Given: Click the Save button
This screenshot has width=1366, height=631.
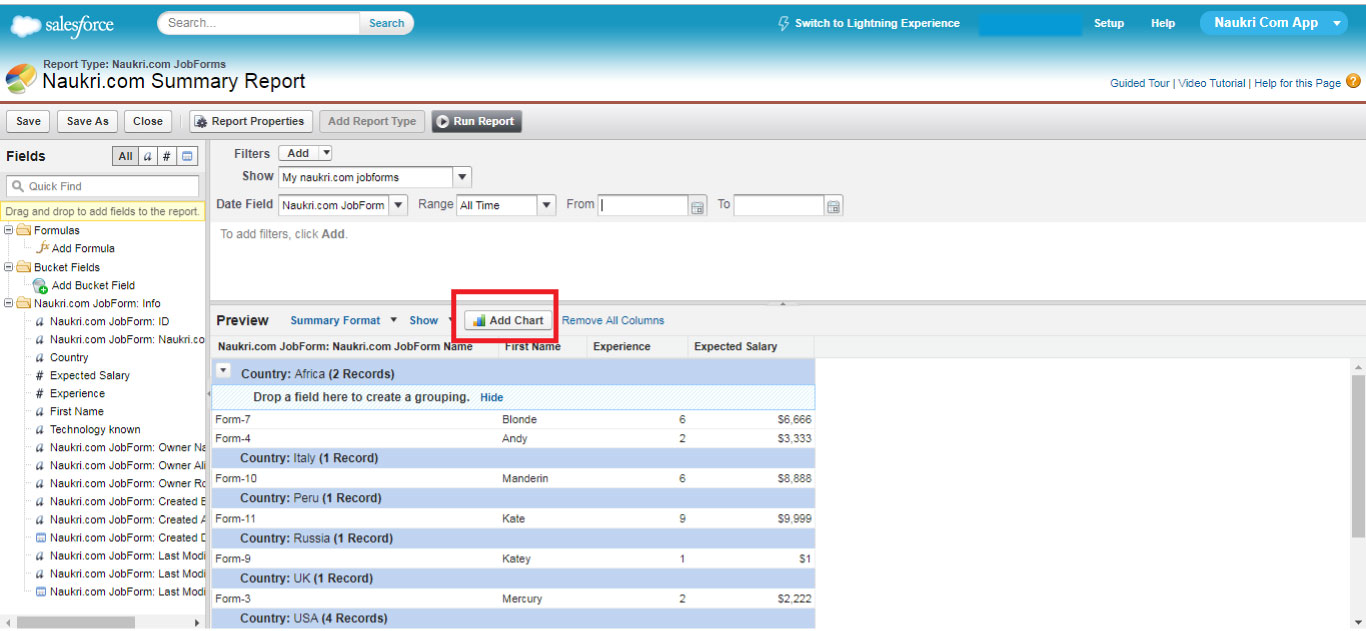Looking at the screenshot, I should point(28,121).
